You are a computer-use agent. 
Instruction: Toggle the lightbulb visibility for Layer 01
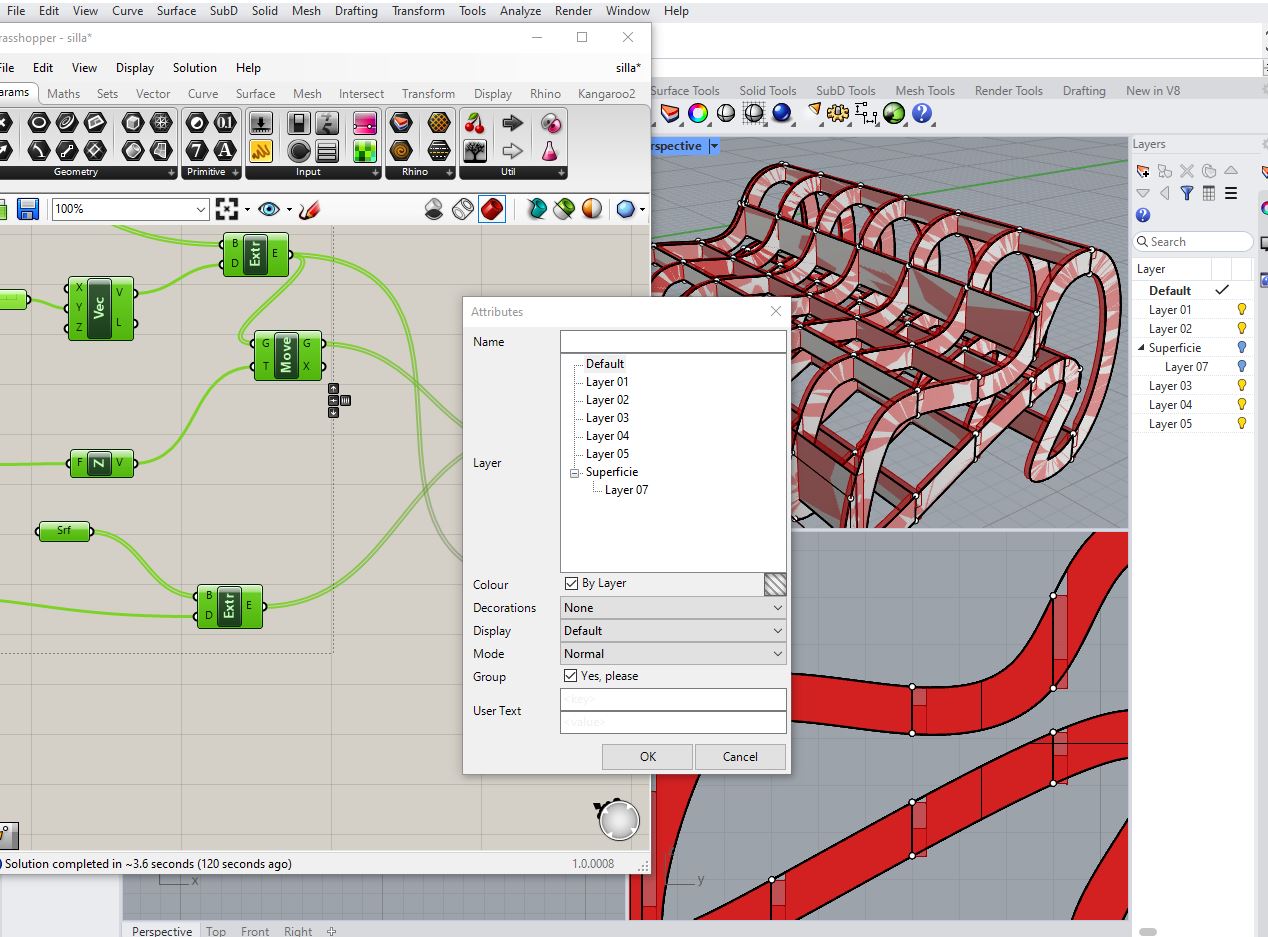click(x=1240, y=310)
